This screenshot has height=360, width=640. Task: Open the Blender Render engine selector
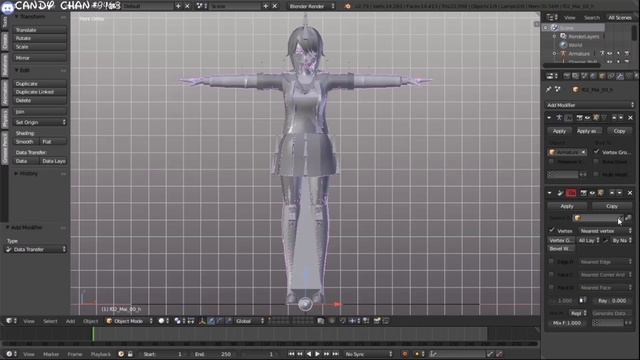tap(311, 6)
